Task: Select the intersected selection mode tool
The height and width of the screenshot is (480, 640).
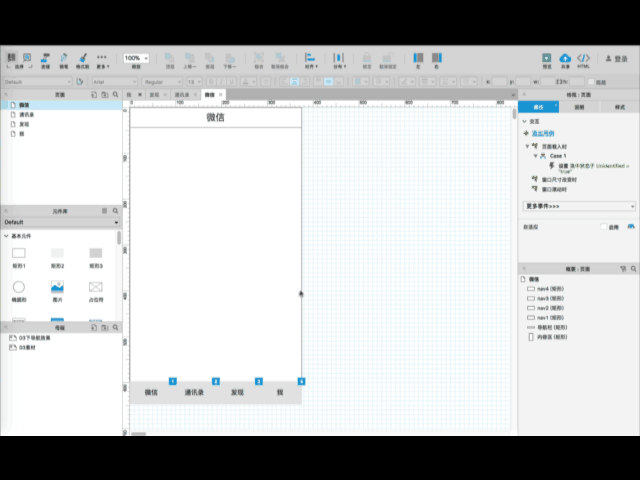Action: (11, 58)
